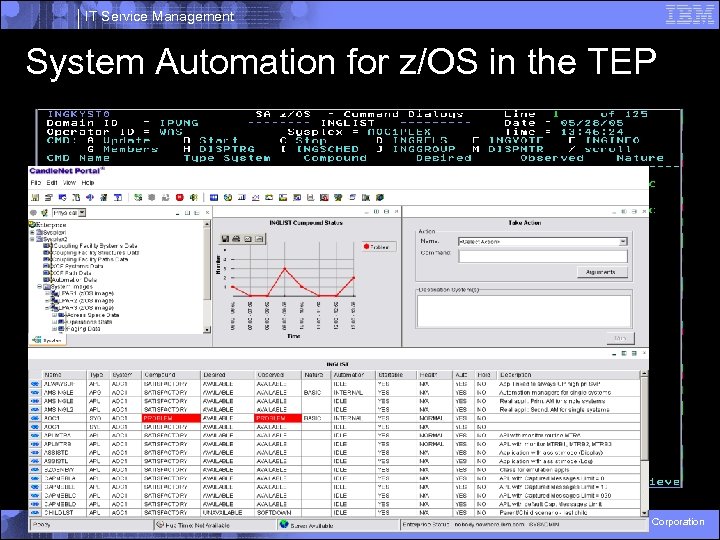Click the INGLIST table scroll down arrow
Image resolution: width=720 pixels, height=540 pixels.
coord(644,513)
